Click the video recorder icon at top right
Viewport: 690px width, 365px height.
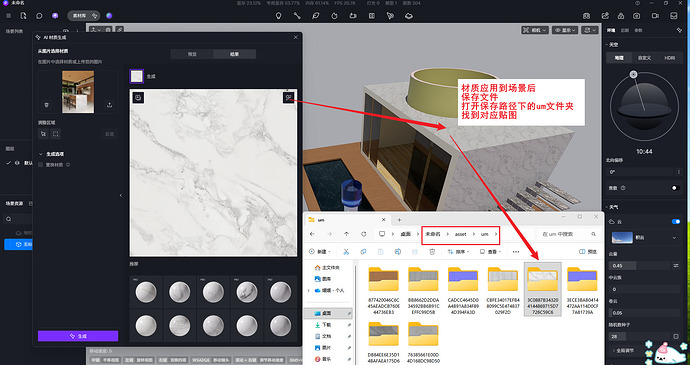(x=655, y=16)
